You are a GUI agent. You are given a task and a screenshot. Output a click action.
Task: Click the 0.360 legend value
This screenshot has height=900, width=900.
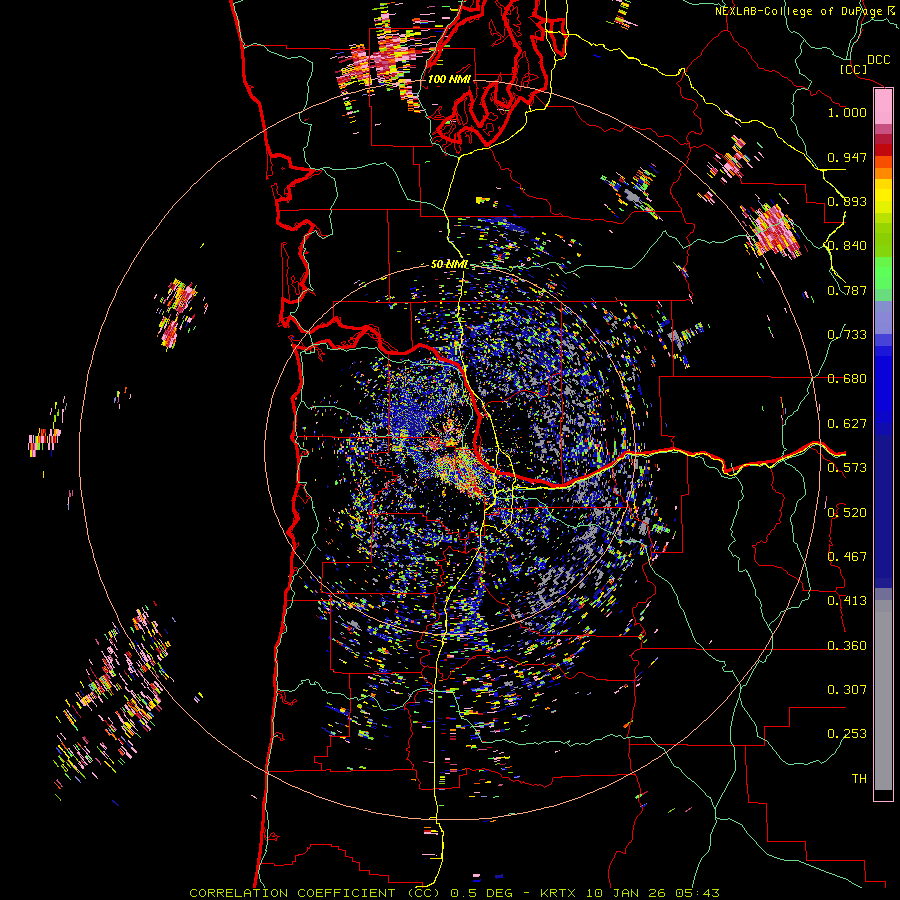click(x=847, y=646)
